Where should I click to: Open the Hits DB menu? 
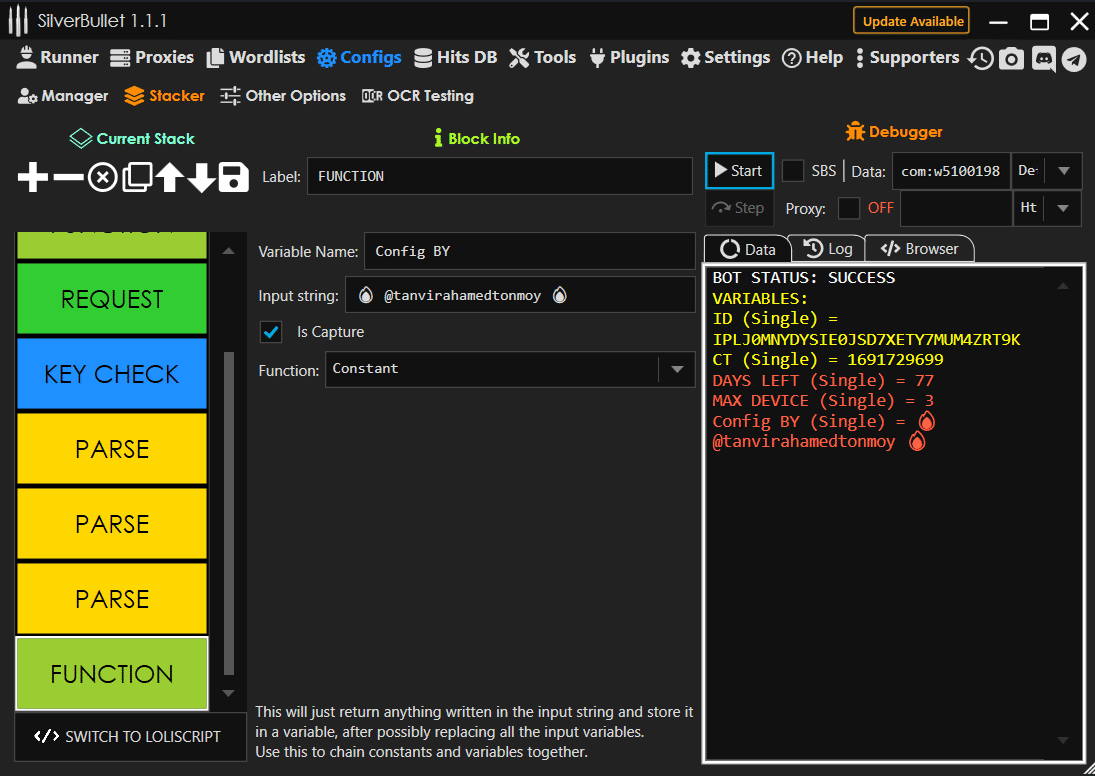(x=455, y=58)
